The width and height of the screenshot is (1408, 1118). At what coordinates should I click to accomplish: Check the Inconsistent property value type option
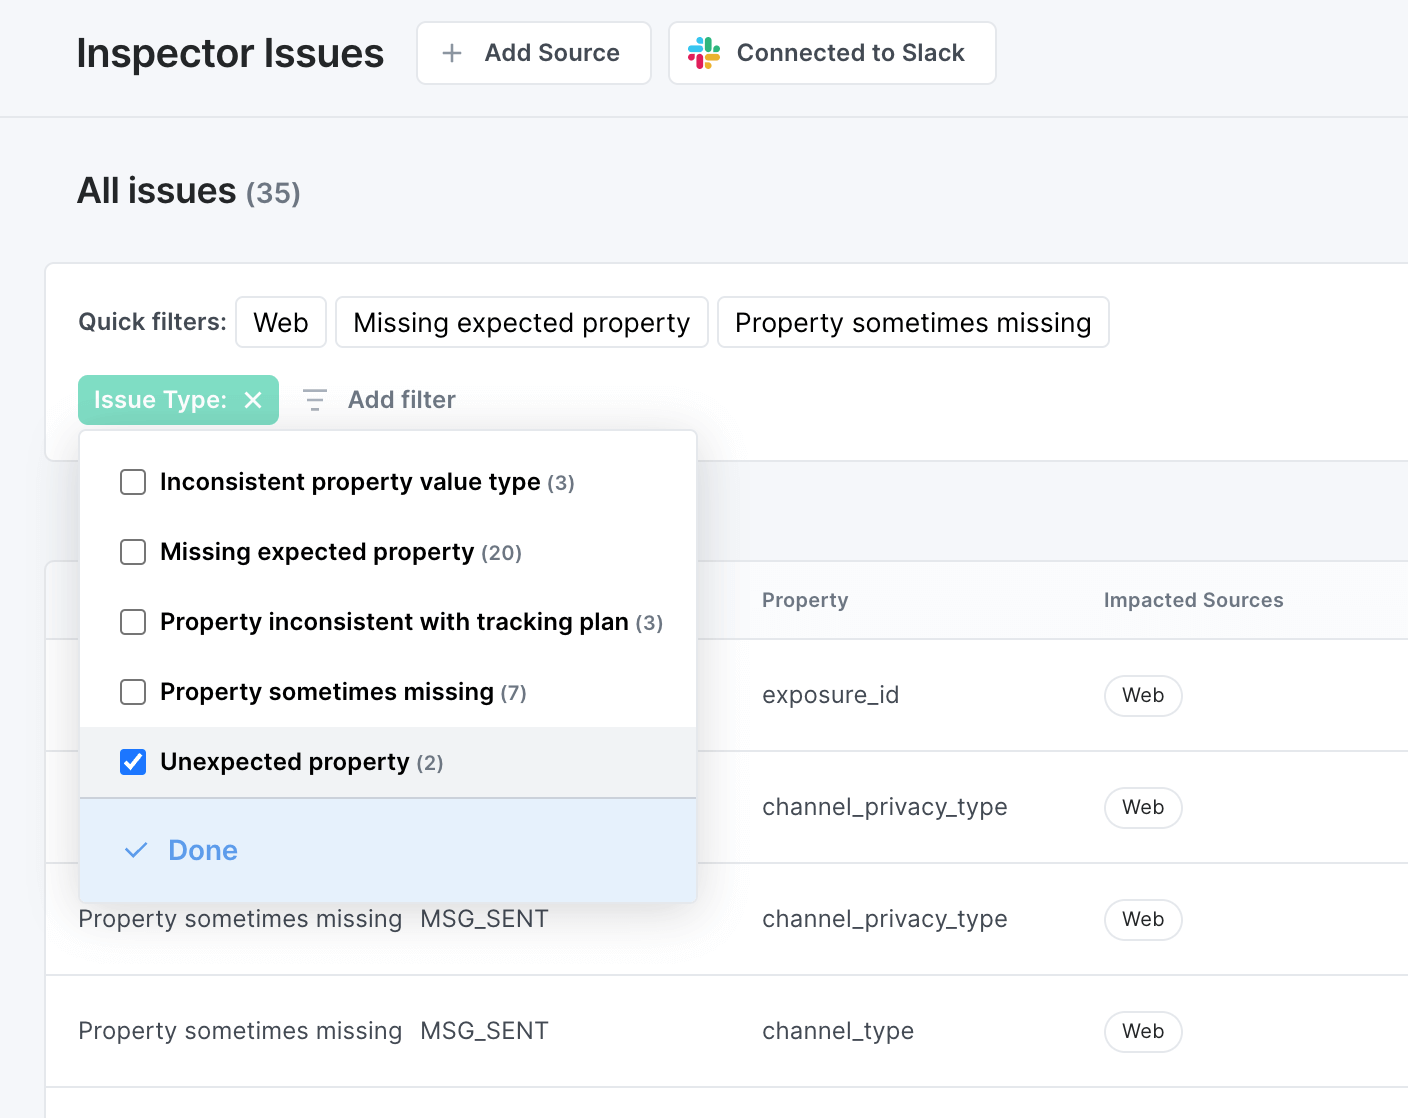click(x=133, y=482)
